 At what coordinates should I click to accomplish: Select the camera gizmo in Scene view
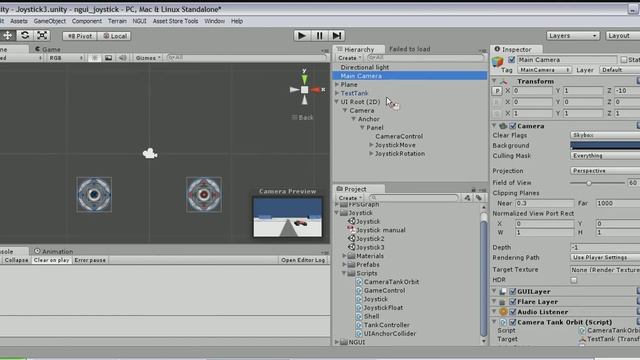tap(150, 153)
